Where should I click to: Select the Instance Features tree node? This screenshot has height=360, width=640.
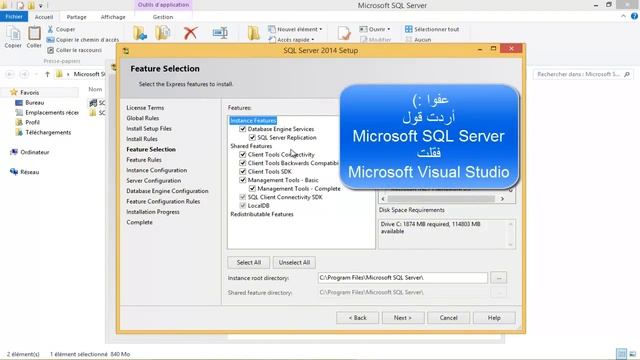tap(253, 120)
